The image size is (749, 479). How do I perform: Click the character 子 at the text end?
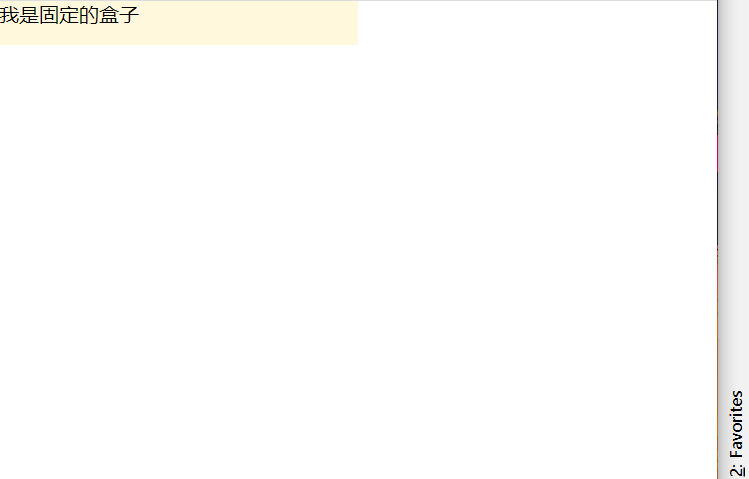tap(129, 15)
